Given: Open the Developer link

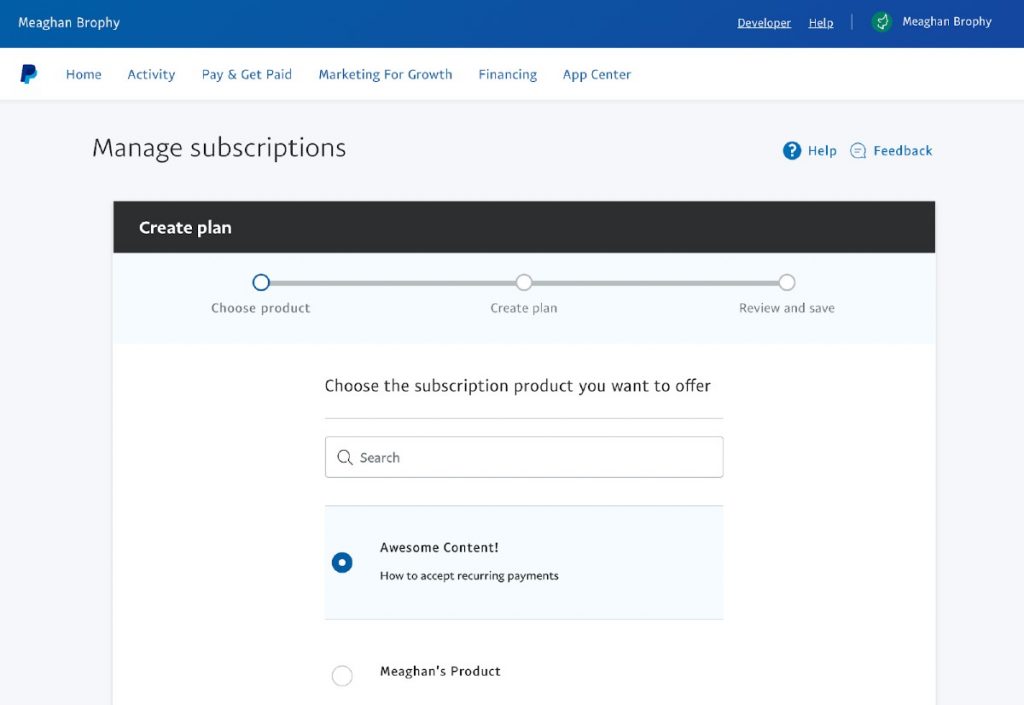Looking at the screenshot, I should tap(764, 22).
